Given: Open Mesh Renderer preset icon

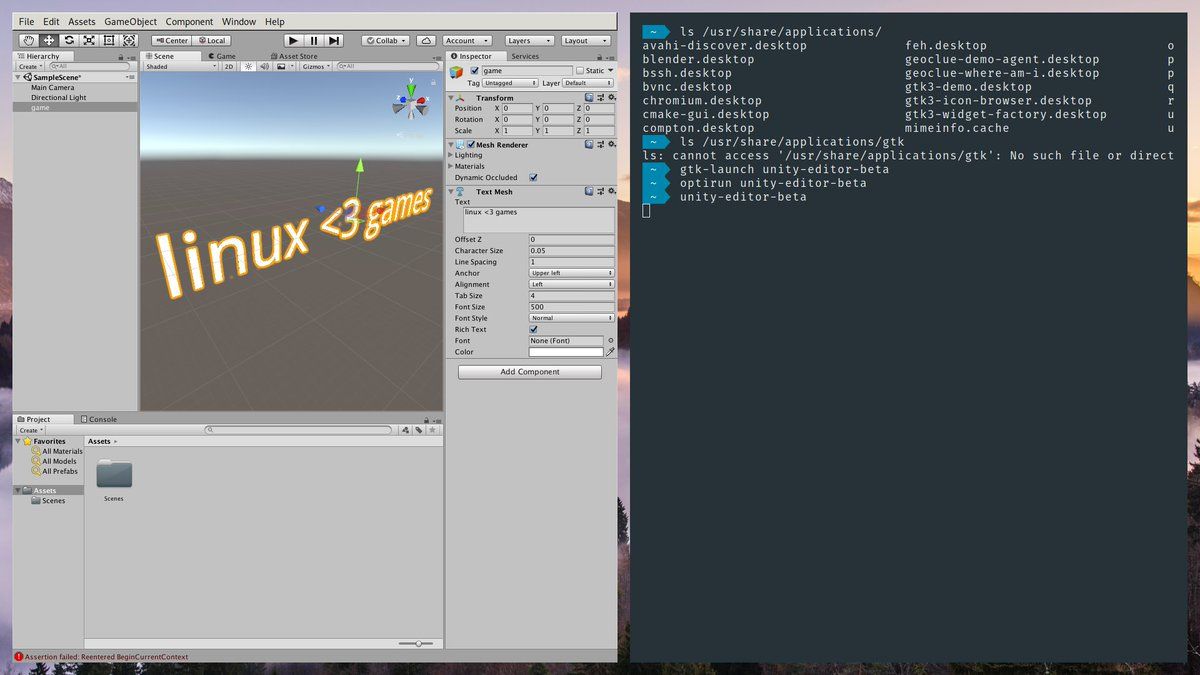Looking at the screenshot, I should (x=599, y=145).
